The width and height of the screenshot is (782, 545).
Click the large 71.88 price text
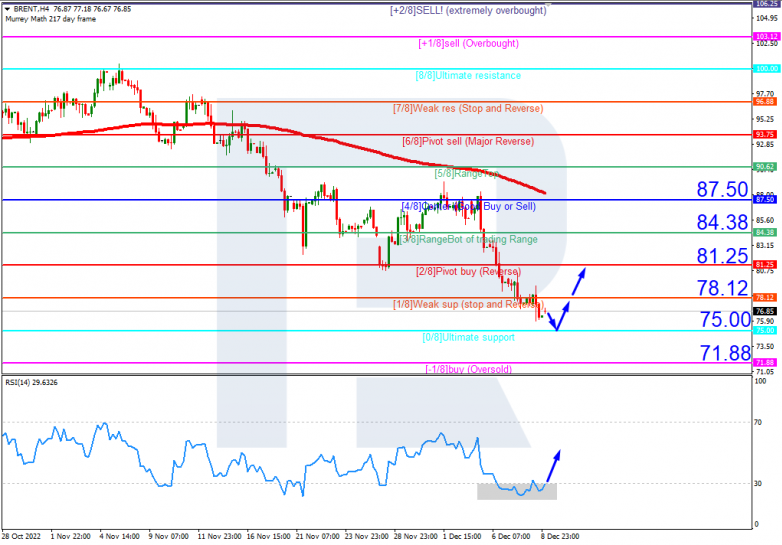coord(723,352)
